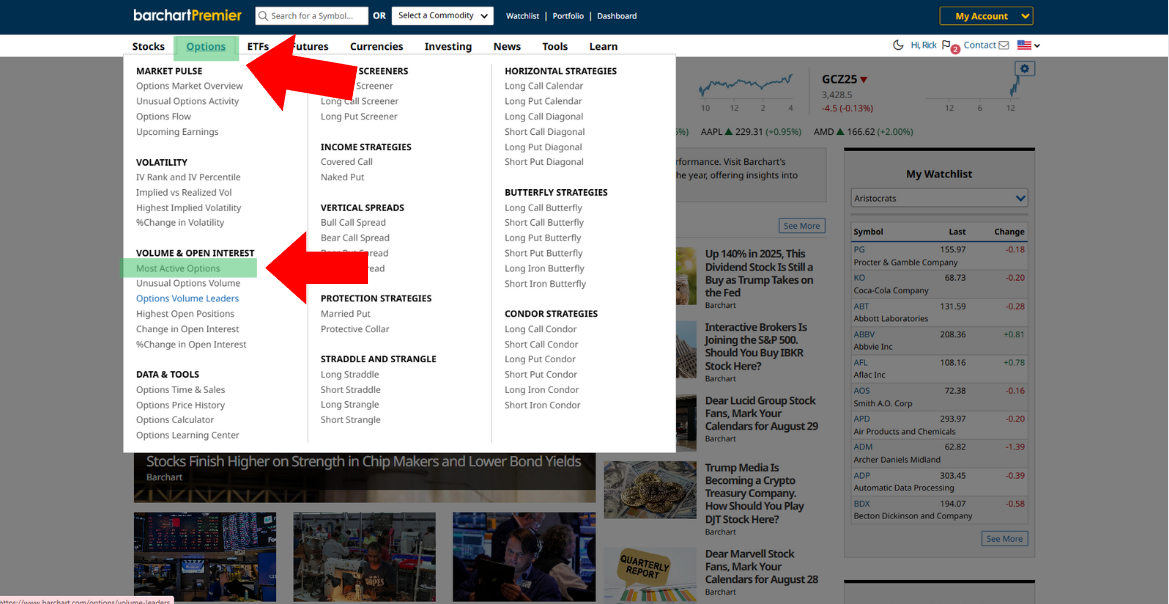Click the search magnifier icon
The height and width of the screenshot is (604, 1169).
click(x=262, y=16)
